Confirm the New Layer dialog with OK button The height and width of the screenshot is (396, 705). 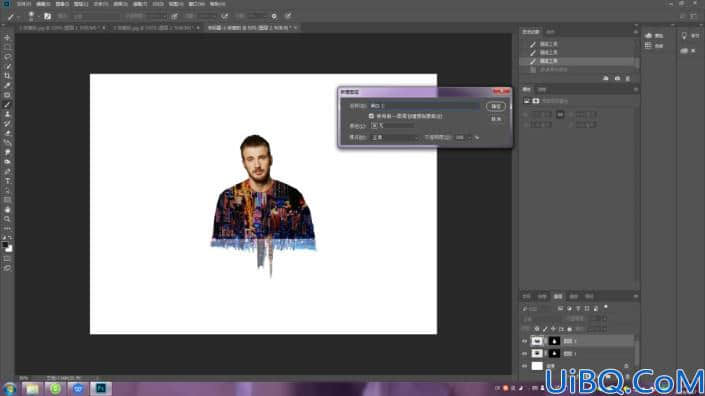pos(496,107)
